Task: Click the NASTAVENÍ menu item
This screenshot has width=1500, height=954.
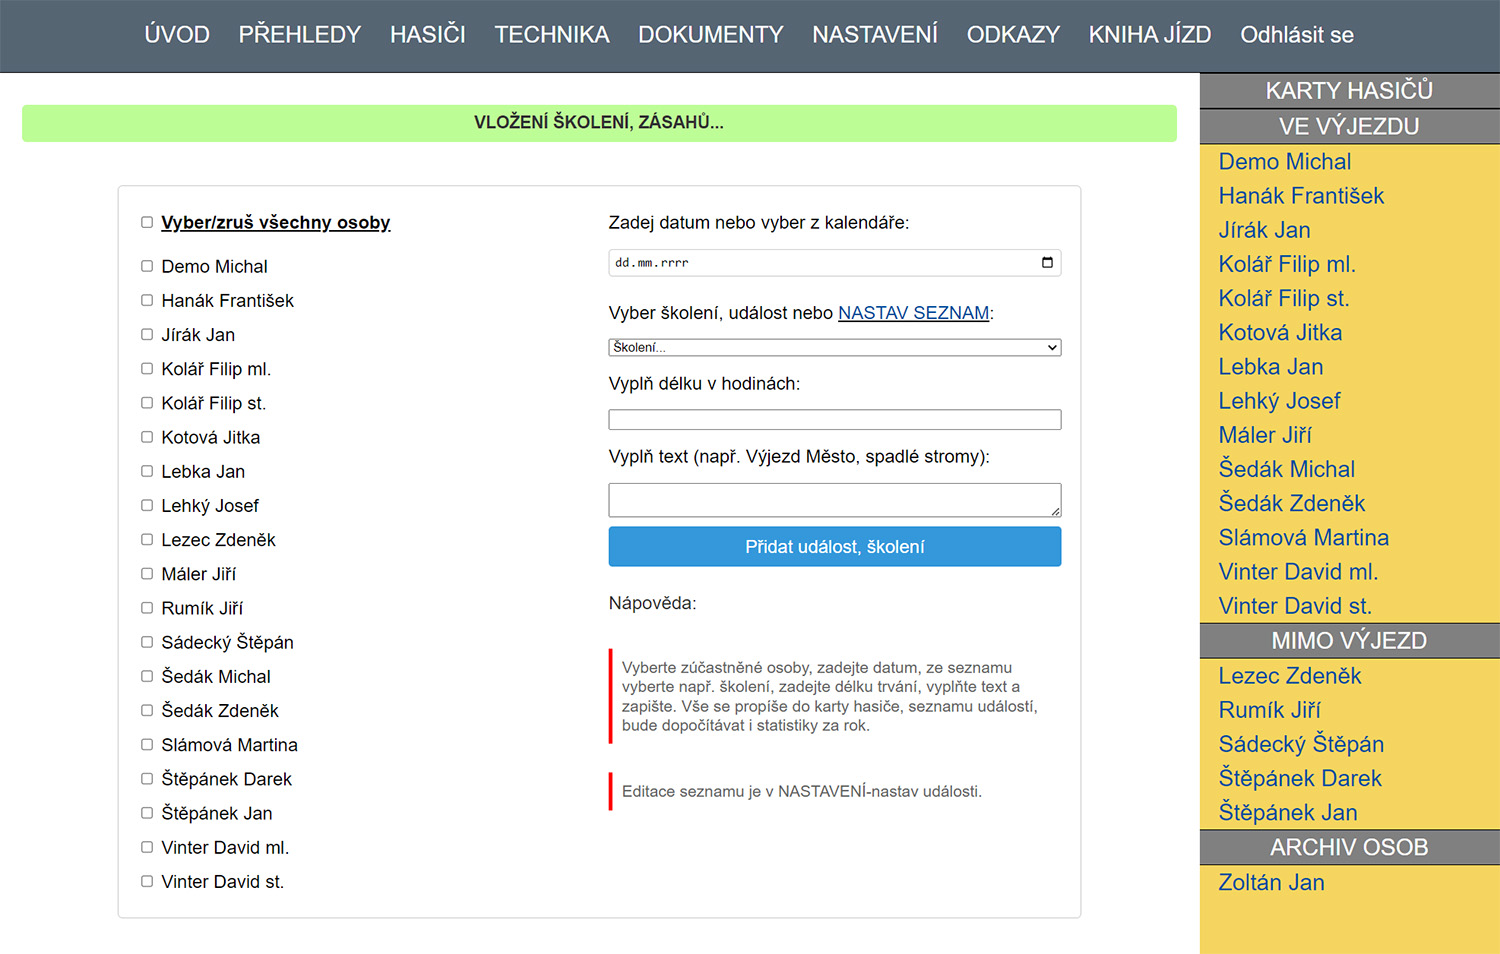Action: click(x=874, y=35)
